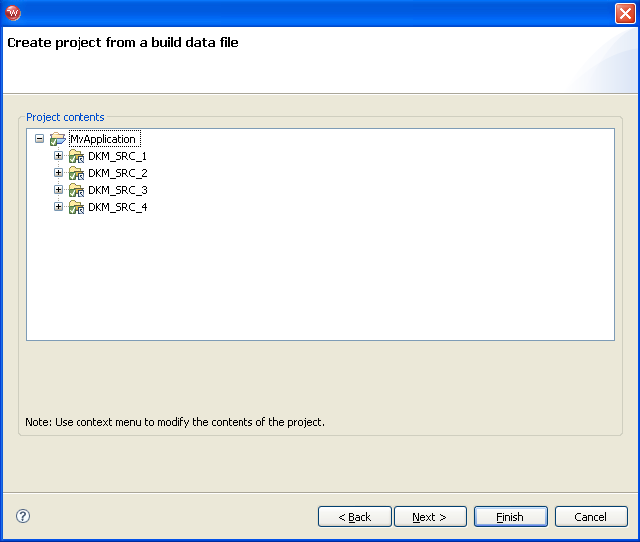Collapse the MyApplication tree node
Screen dimensions: 640x542
click(39, 139)
